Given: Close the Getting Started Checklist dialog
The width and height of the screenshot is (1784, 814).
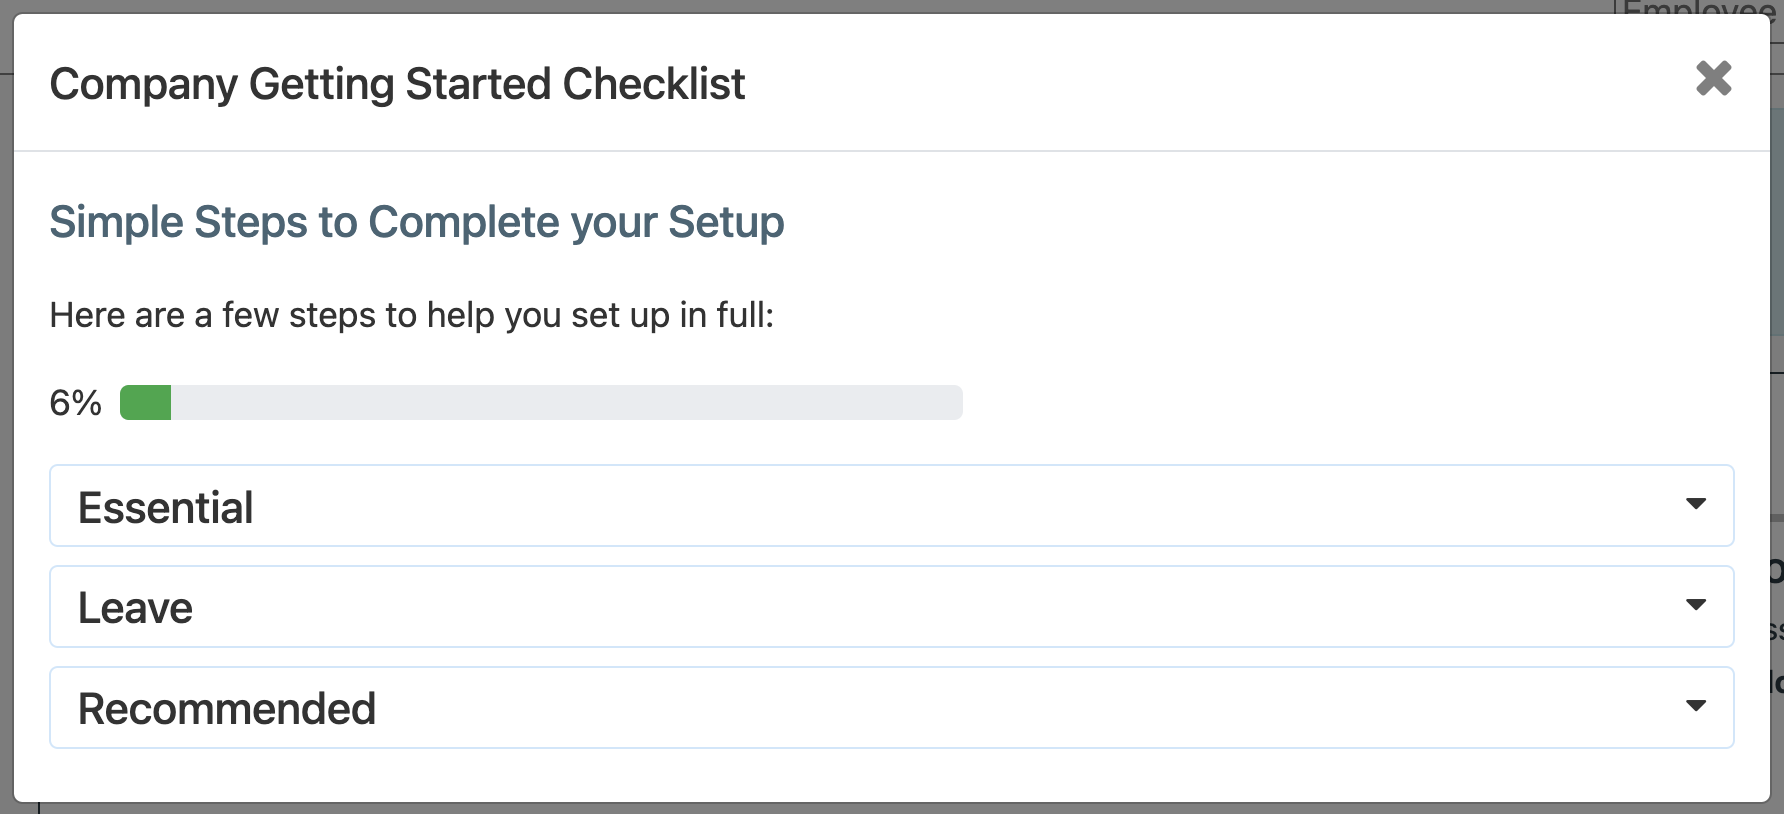Looking at the screenshot, I should click(1713, 78).
